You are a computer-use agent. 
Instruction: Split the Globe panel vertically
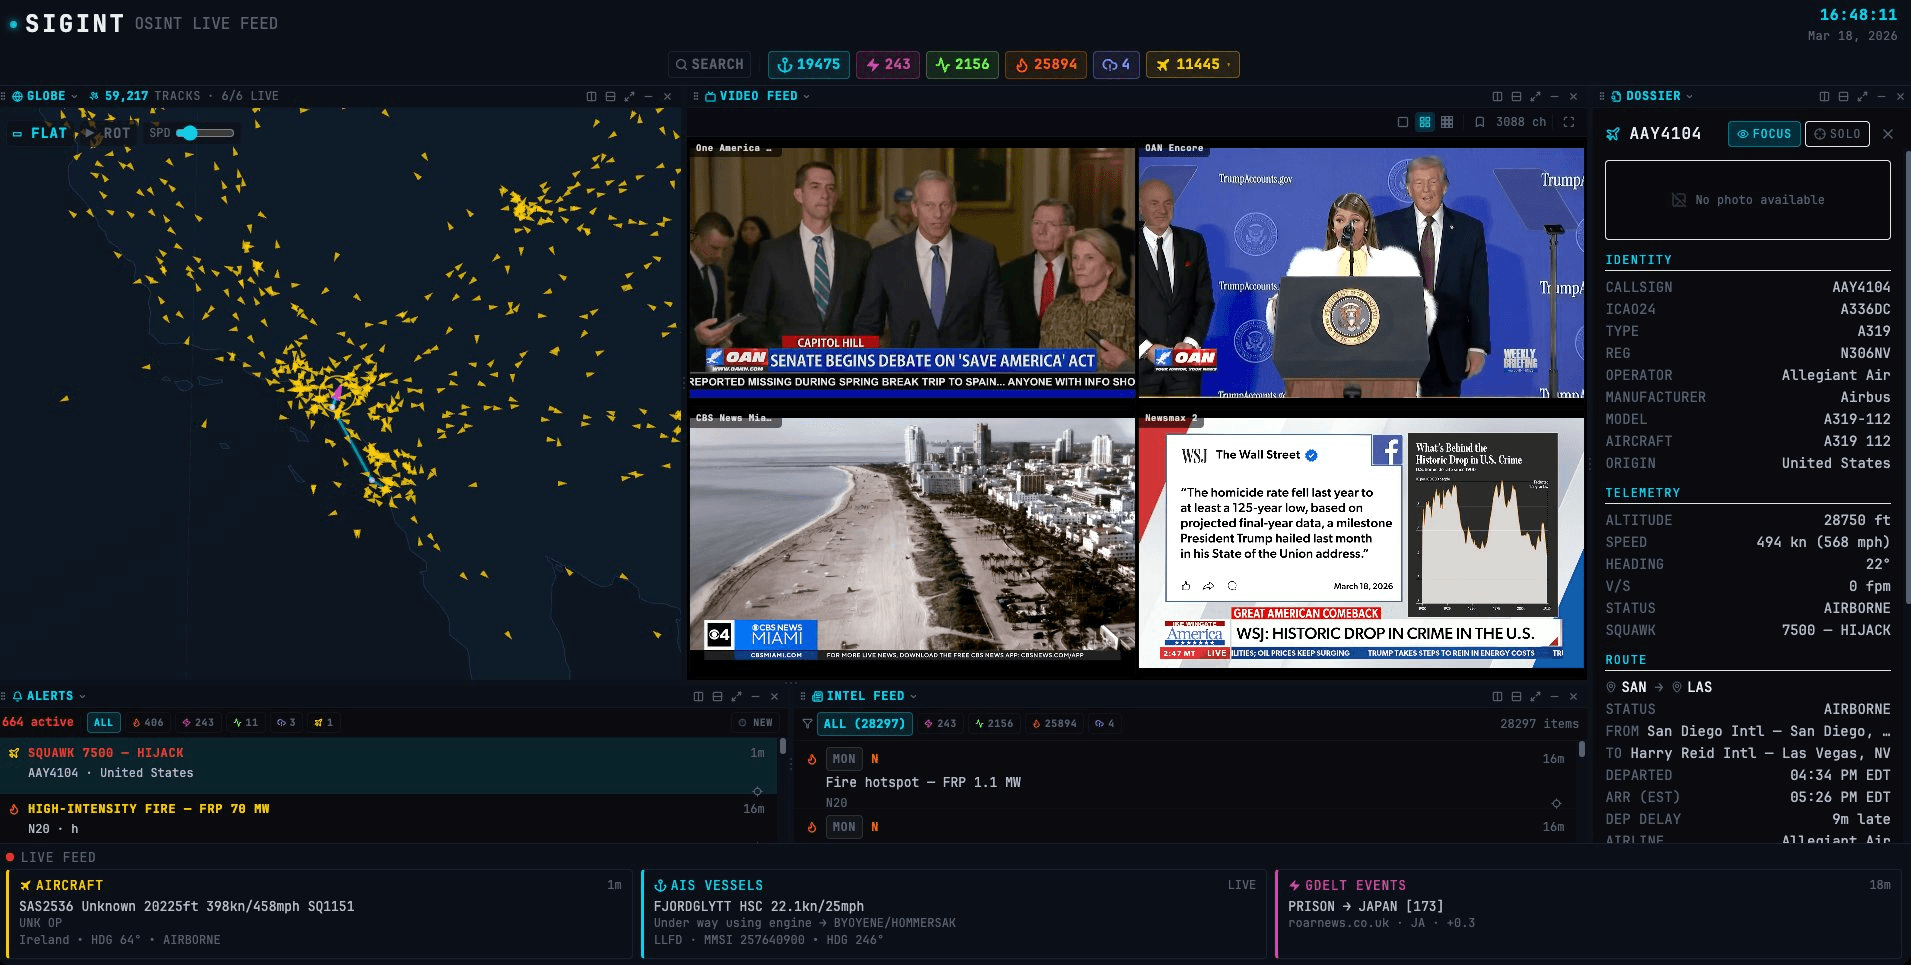coord(591,96)
